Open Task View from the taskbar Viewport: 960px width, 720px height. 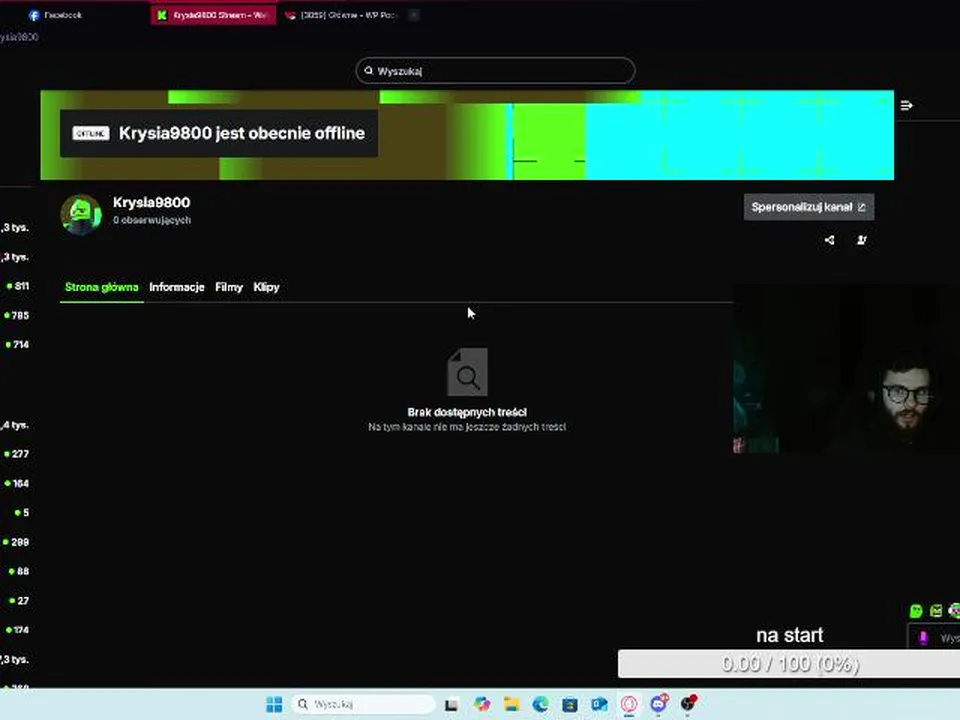tap(451, 705)
